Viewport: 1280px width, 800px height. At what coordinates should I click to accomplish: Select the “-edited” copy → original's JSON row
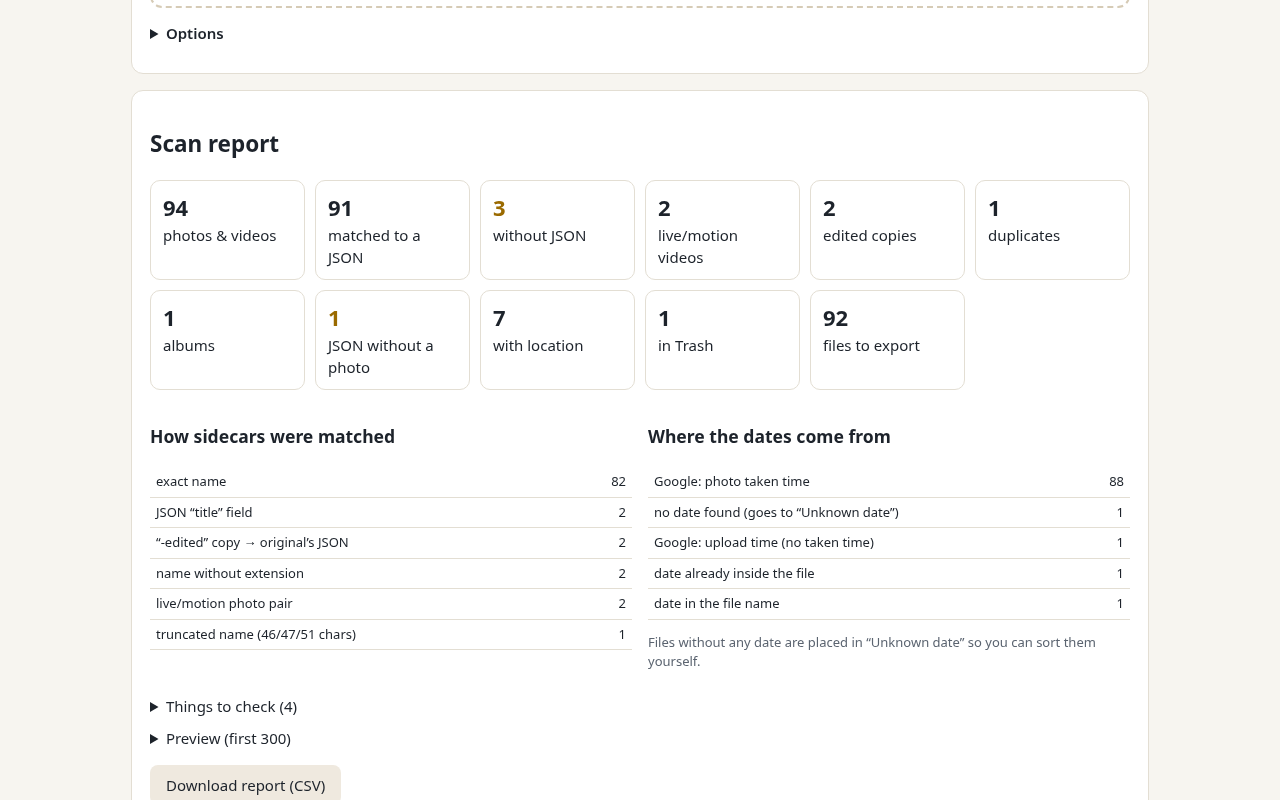(x=391, y=543)
